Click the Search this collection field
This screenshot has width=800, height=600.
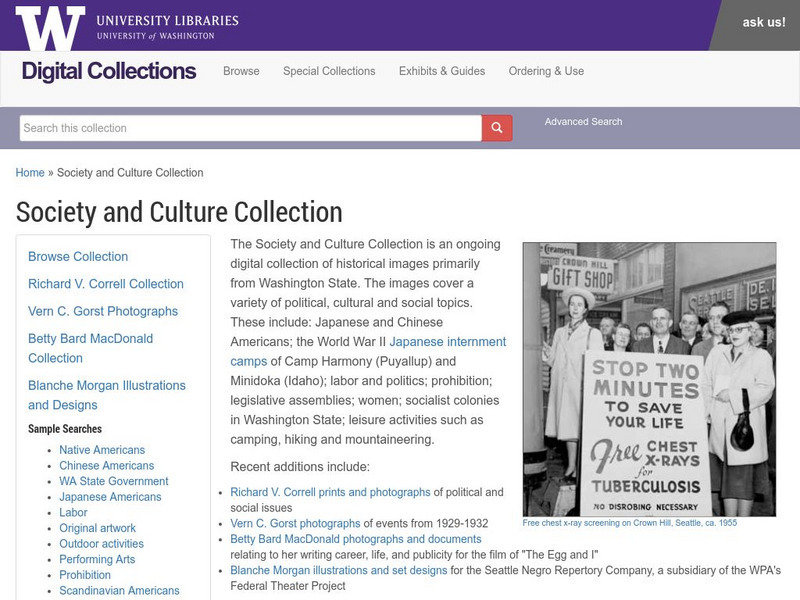tap(251, 128)
